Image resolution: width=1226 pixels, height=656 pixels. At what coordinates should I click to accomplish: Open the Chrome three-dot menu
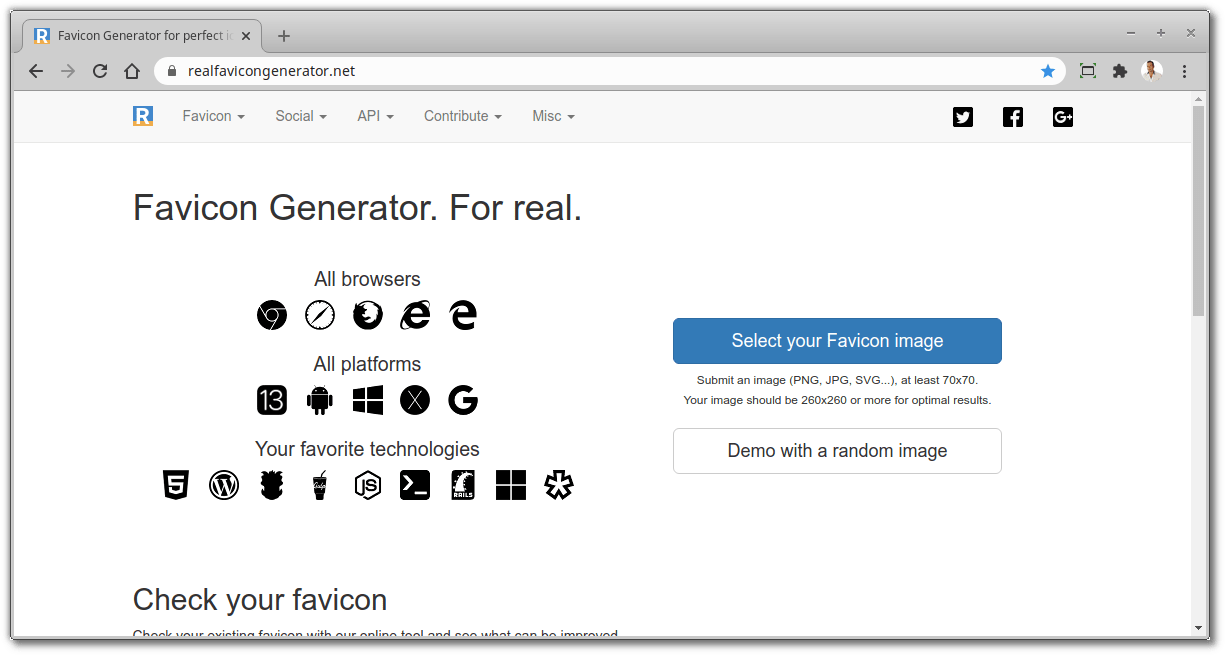[x=1185, y=71]
